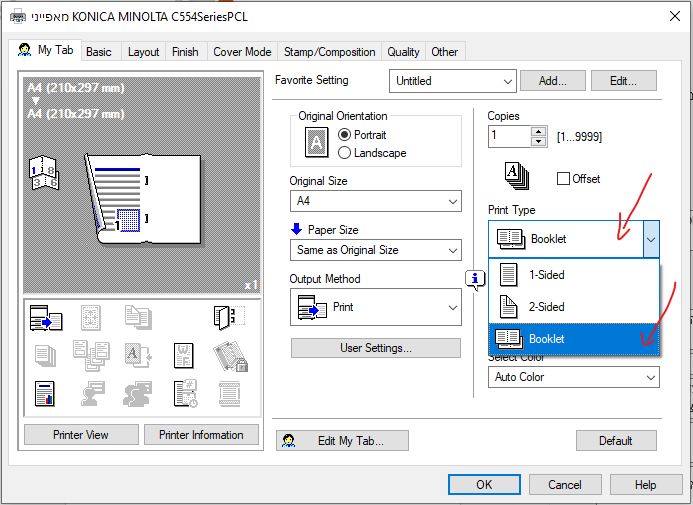Select Portrait orientation
Viewport: 693px width, 505px height.
point(362,134)
